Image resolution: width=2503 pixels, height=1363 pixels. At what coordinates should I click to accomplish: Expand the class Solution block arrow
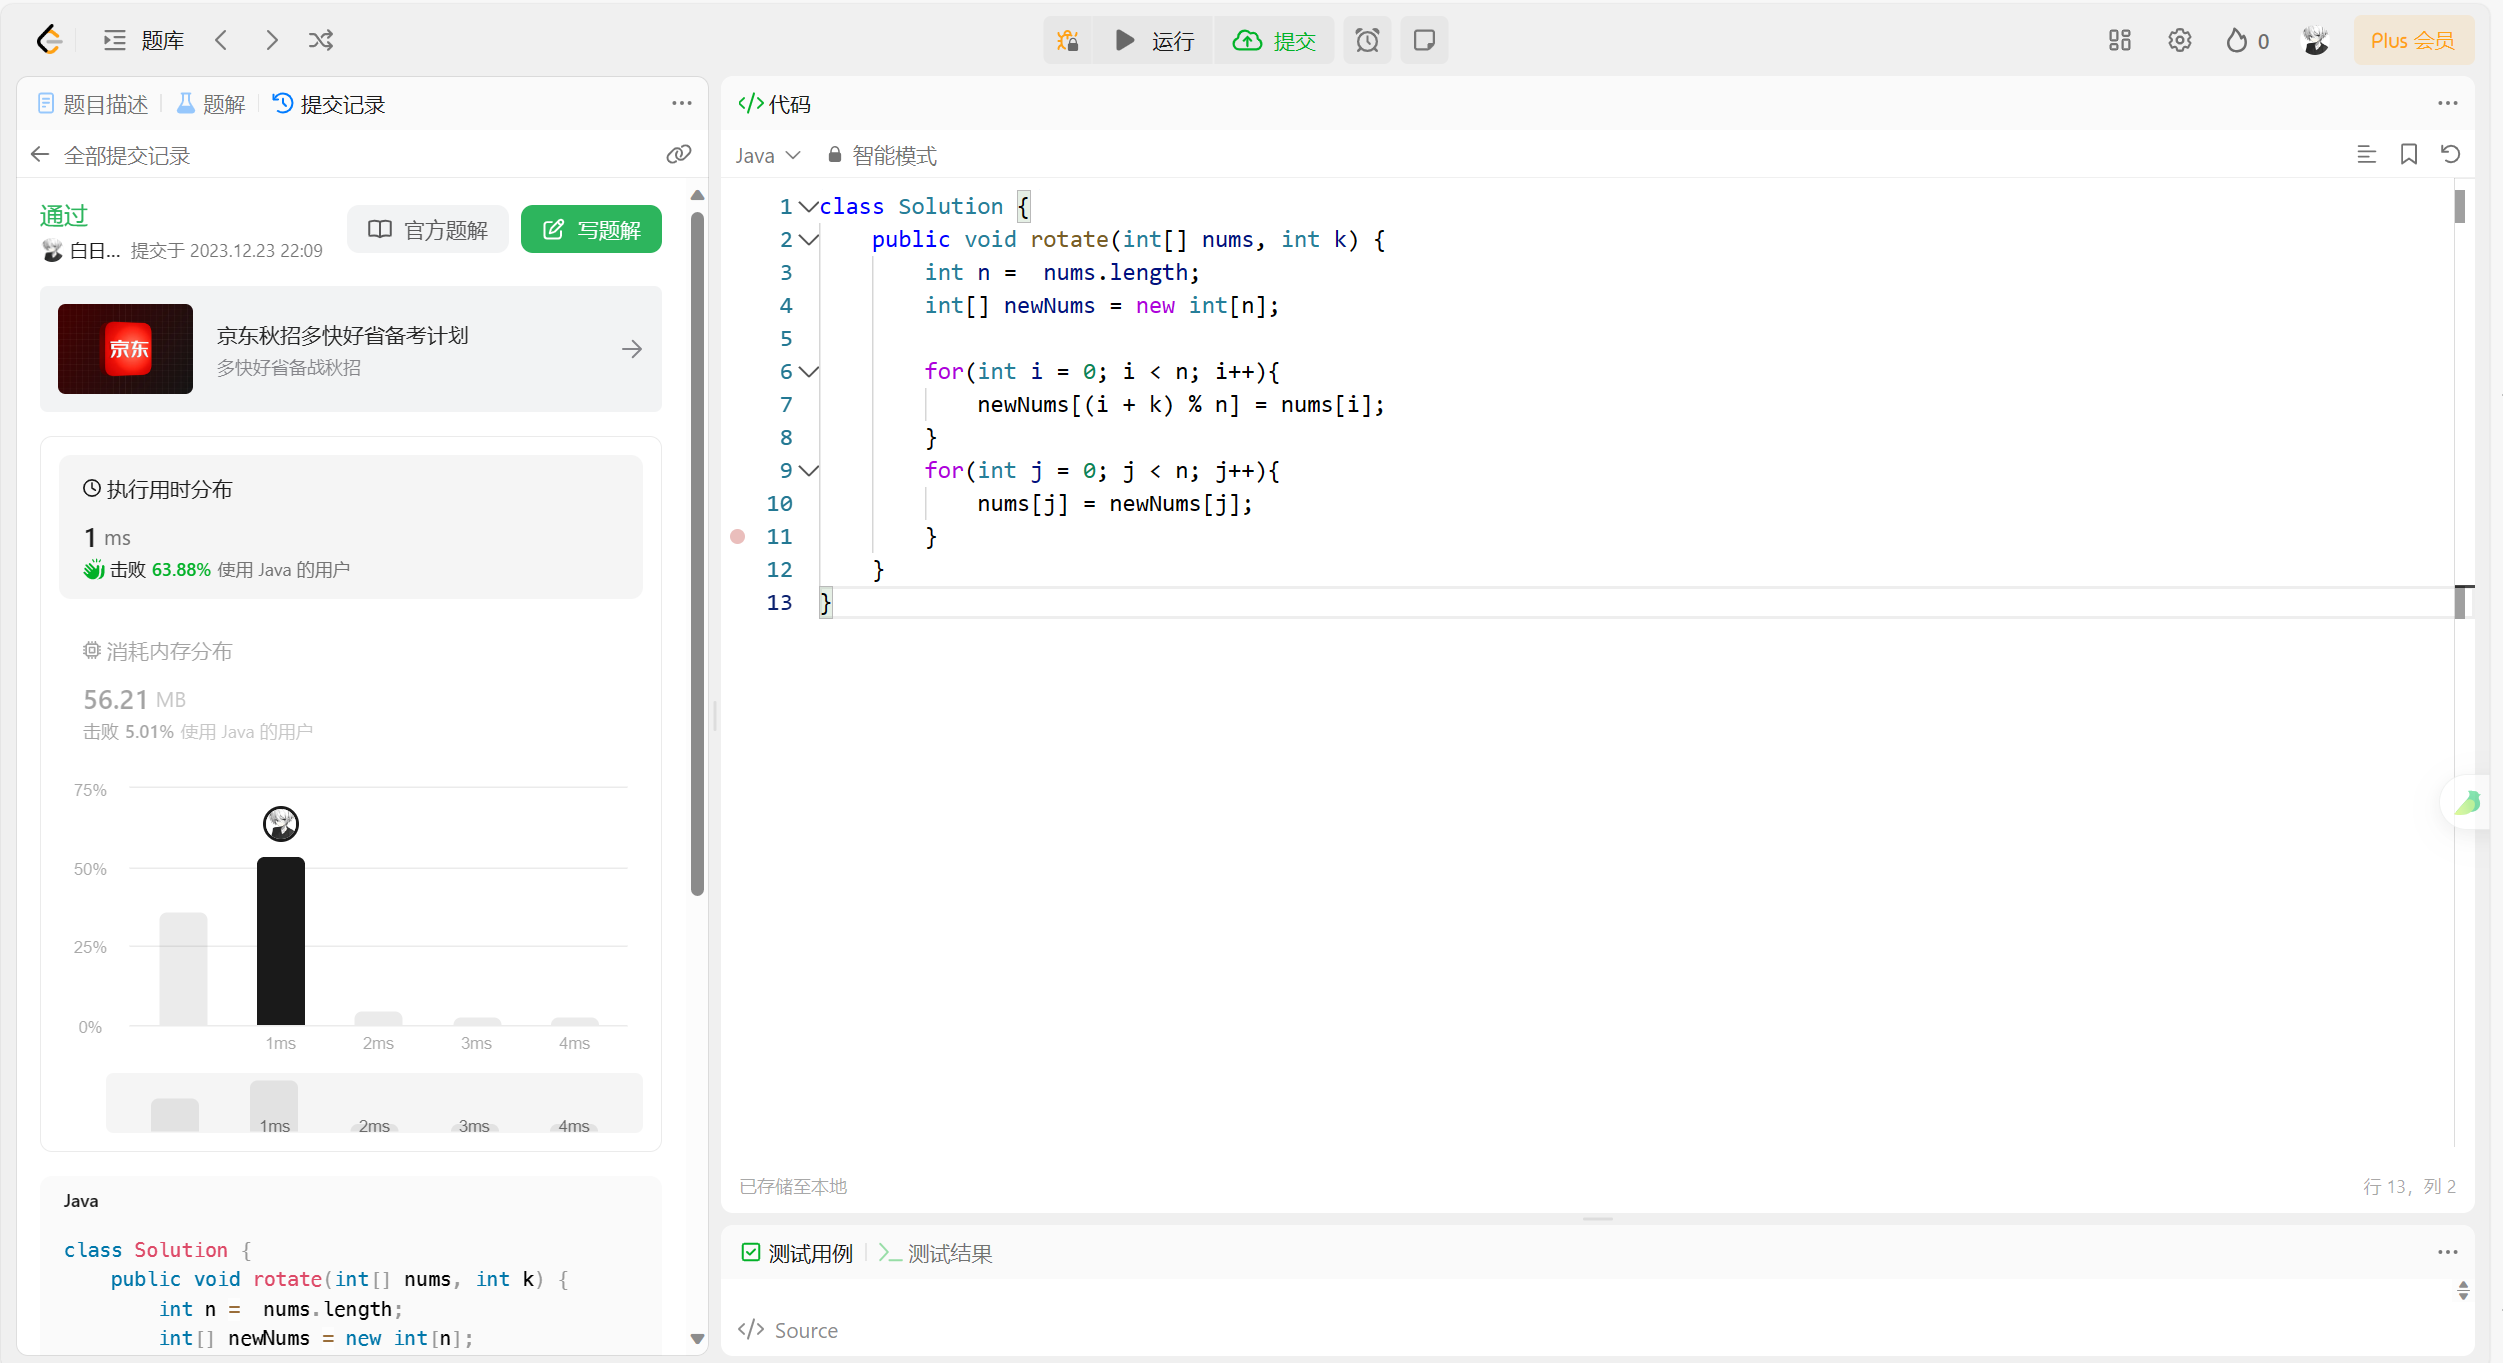pos(807,206)
